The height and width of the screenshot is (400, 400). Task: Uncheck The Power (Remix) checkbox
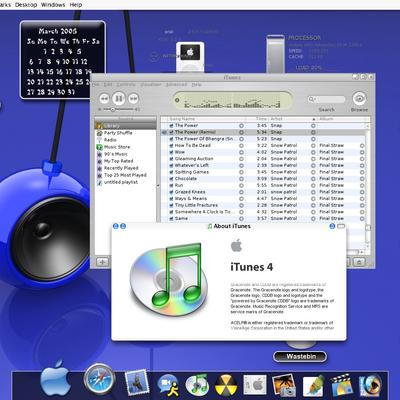pos(171,132)
